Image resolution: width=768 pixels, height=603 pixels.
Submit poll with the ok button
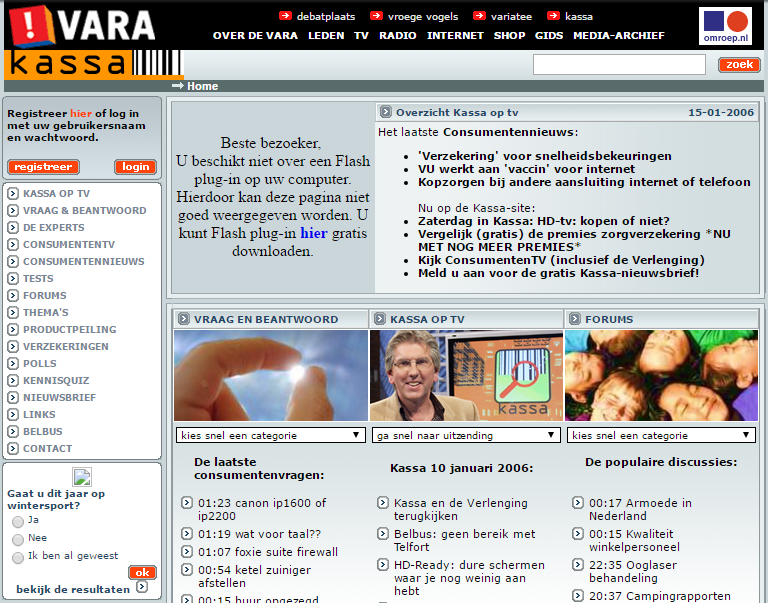pyautogui.click(x=143, y=572)
